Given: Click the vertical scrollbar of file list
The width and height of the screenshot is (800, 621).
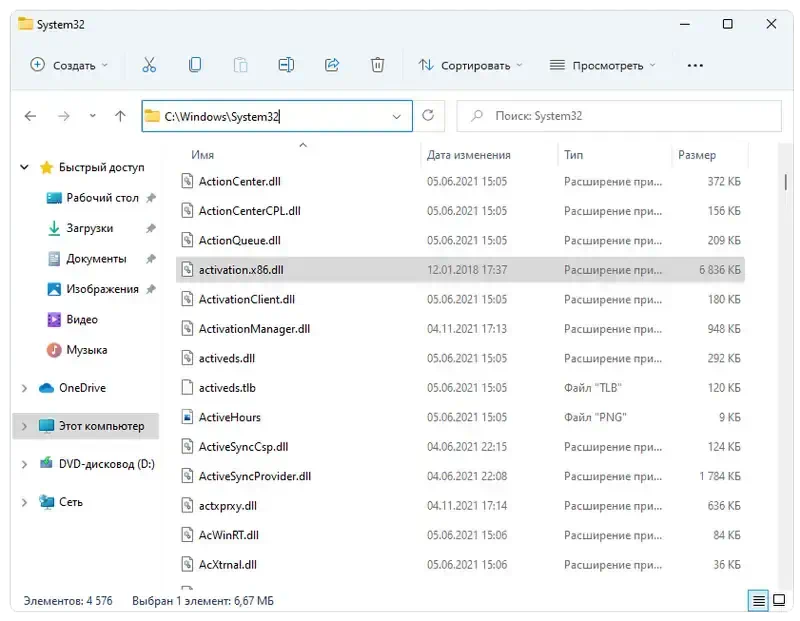Looking at the screenshot, I should click(787, 184).
